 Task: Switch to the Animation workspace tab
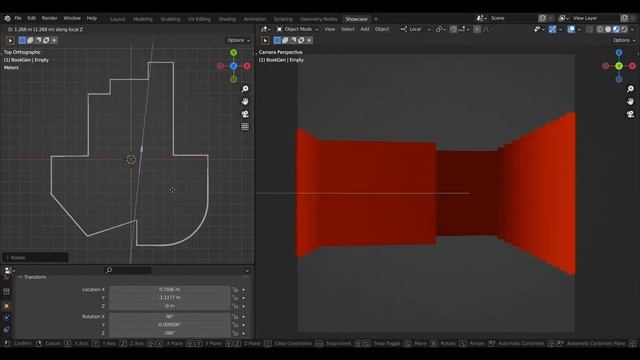pos(255,19)
